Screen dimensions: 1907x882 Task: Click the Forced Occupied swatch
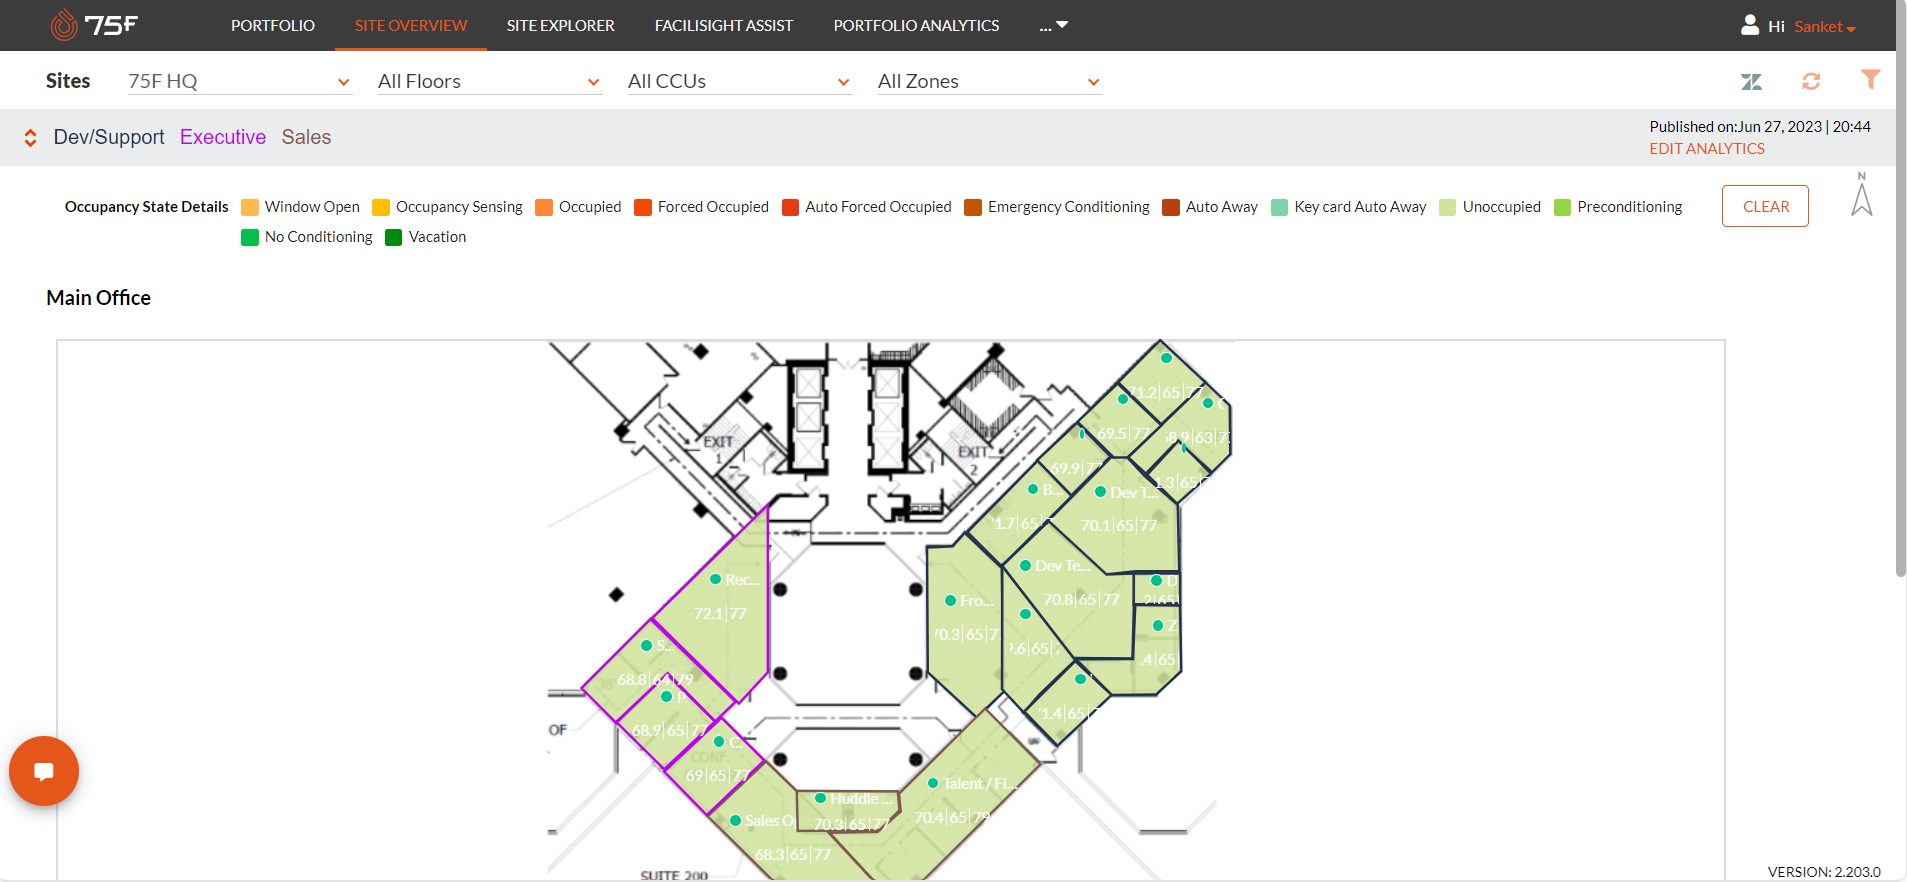tap(643, 207)
